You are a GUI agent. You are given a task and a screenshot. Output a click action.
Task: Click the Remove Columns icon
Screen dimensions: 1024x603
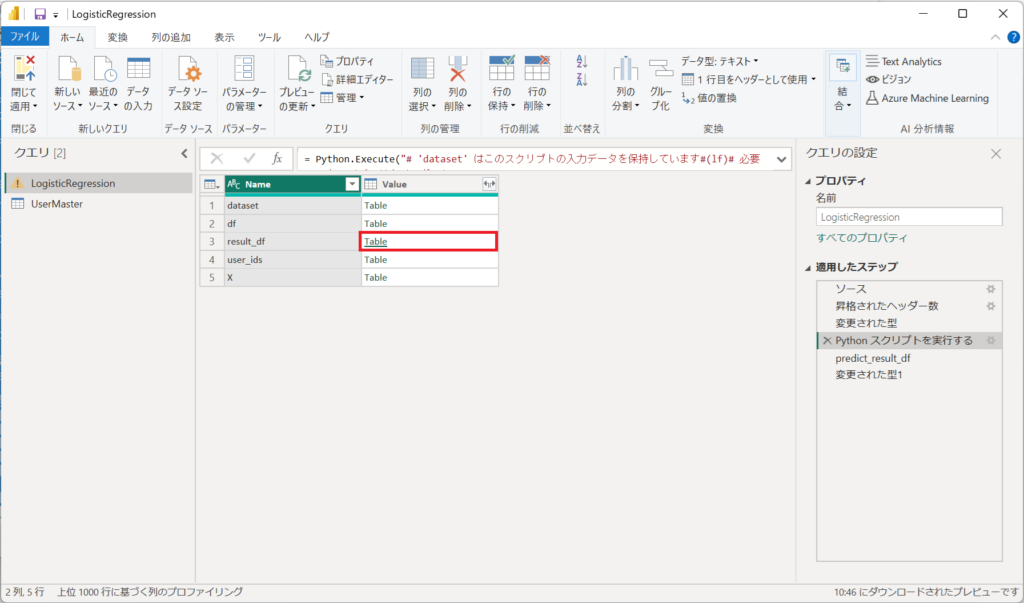[x=458, y=69]
